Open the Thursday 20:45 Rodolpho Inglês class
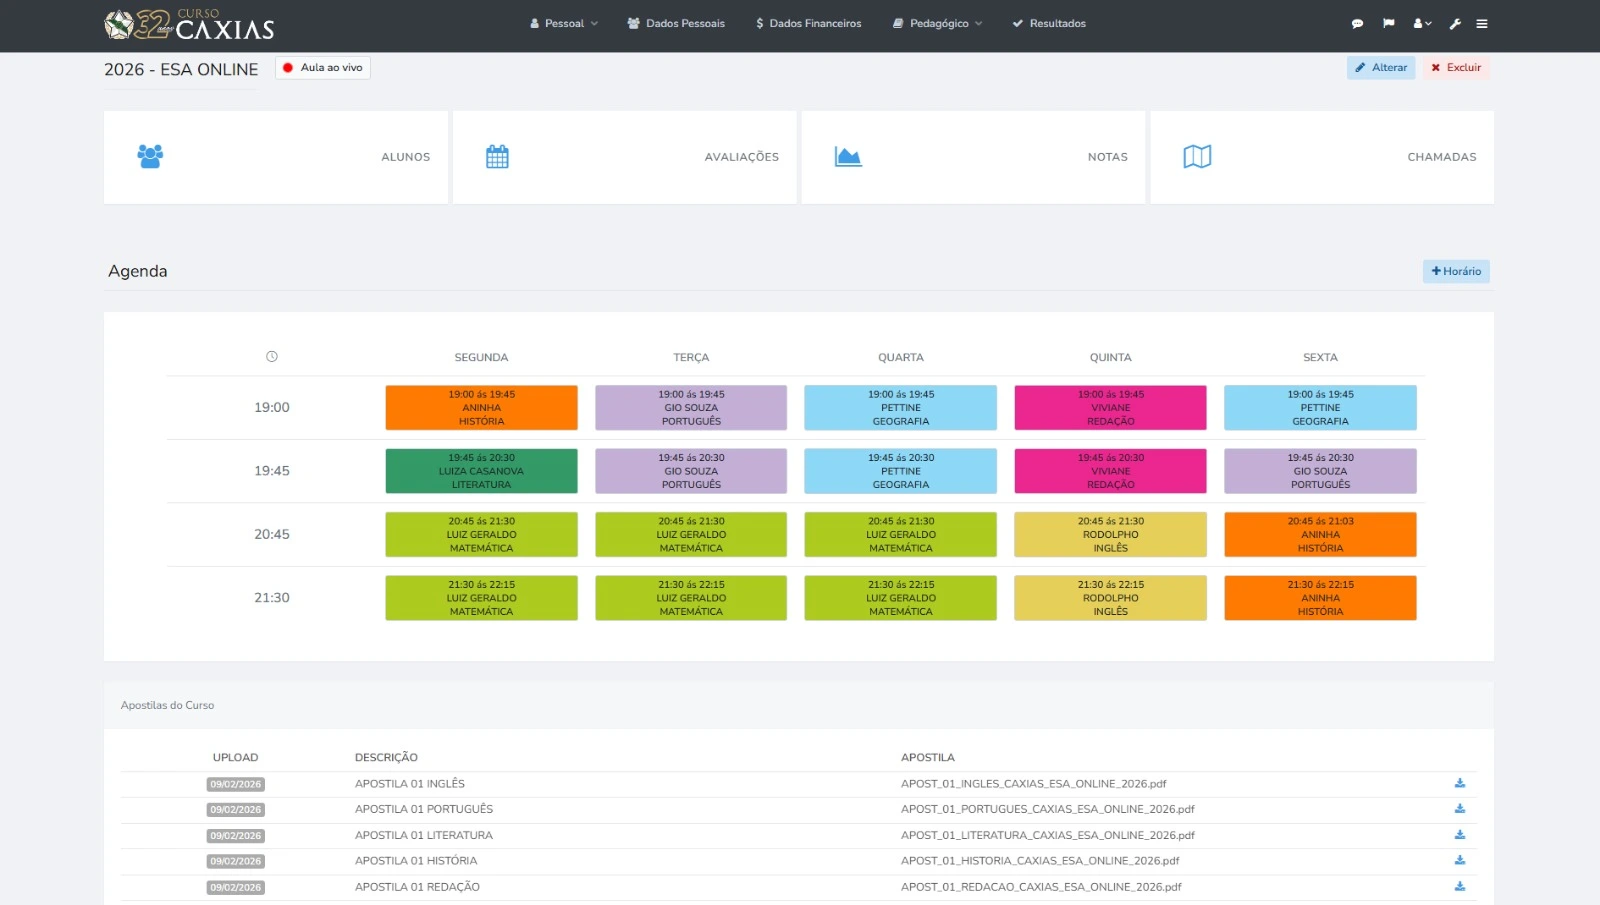Screen dimensions: 1600x905 (1110, 535)
